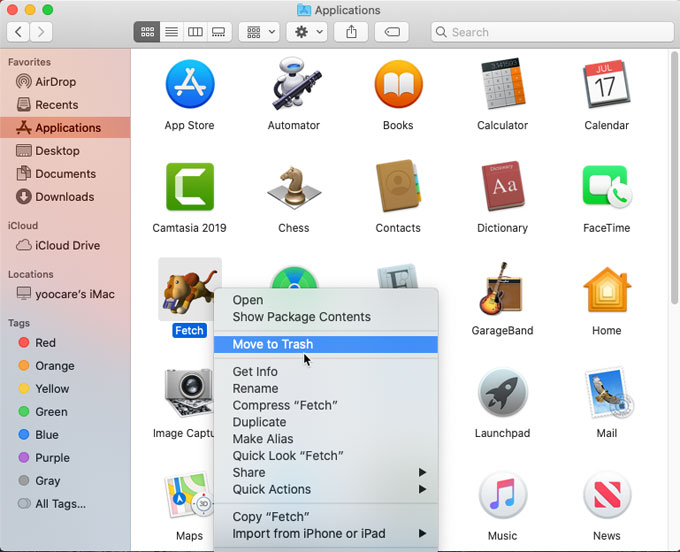Select the Camtasia 2019 icon
The width and height of the screenshot is (680, 552).
click(189, 188)
